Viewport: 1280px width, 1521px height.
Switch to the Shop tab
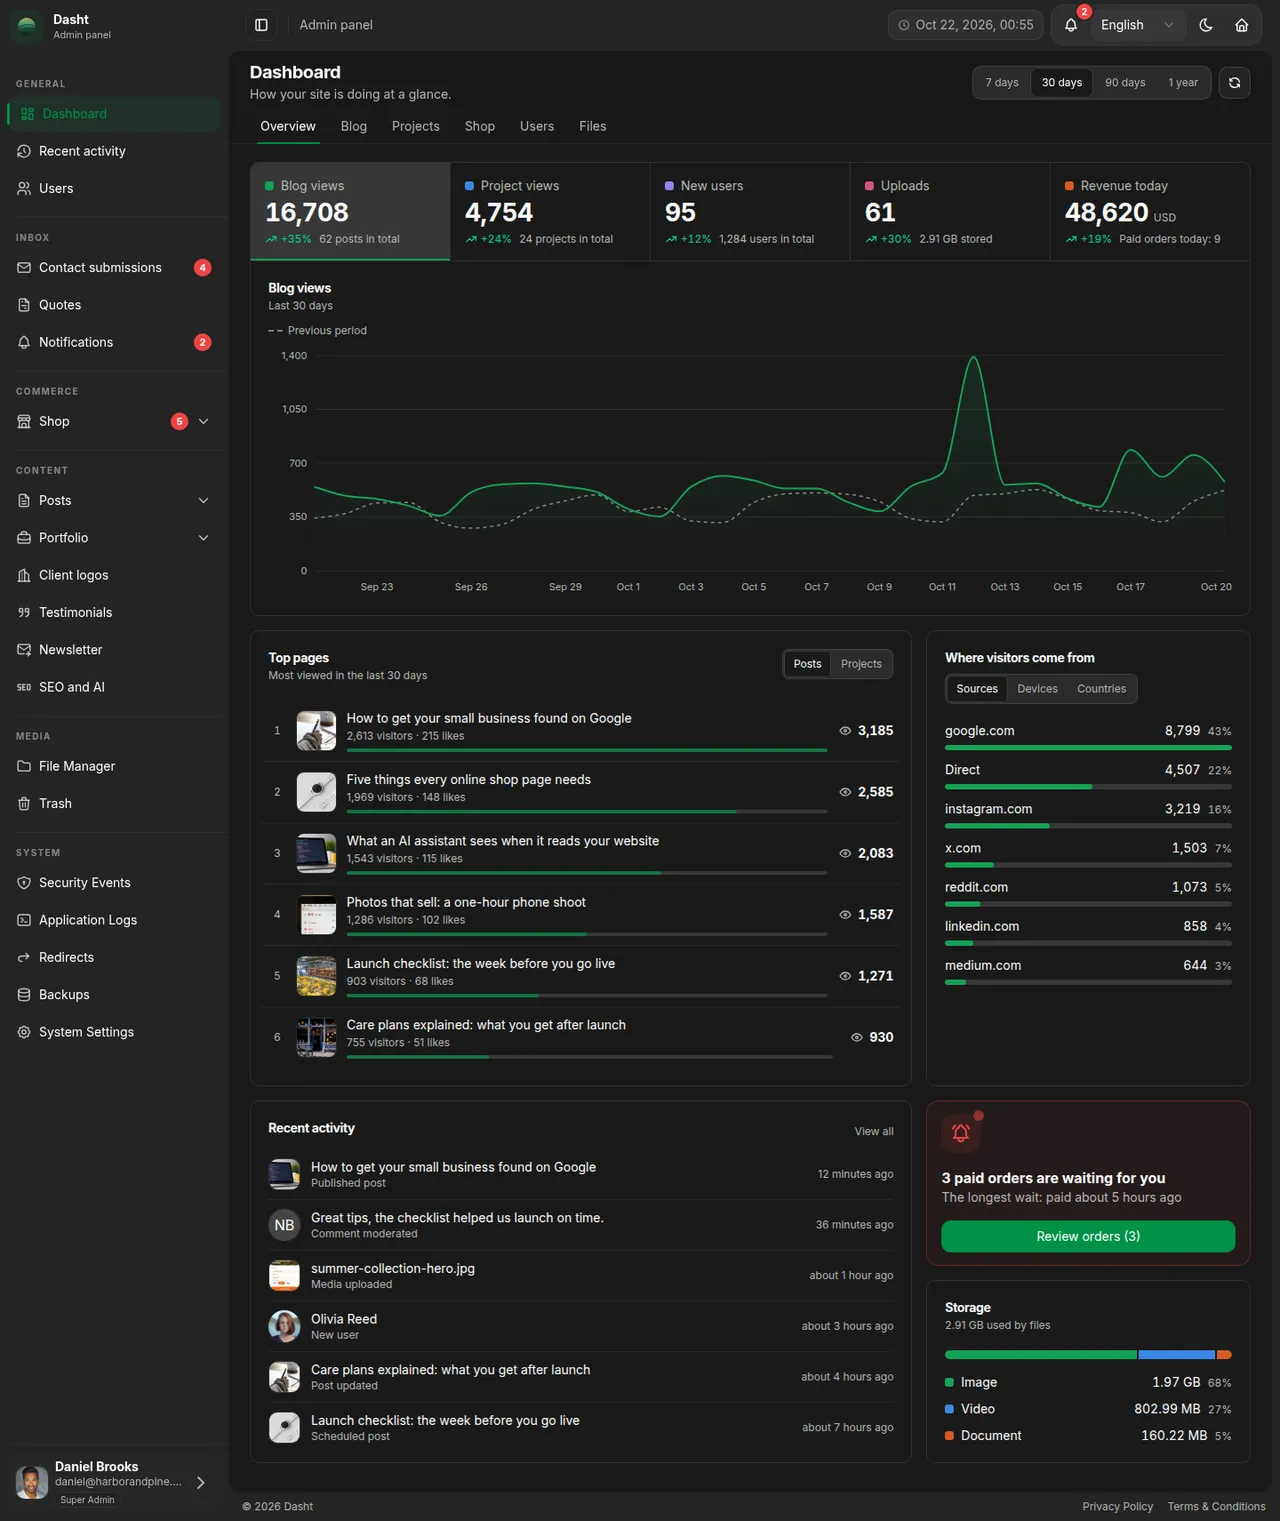coord(480,126)
